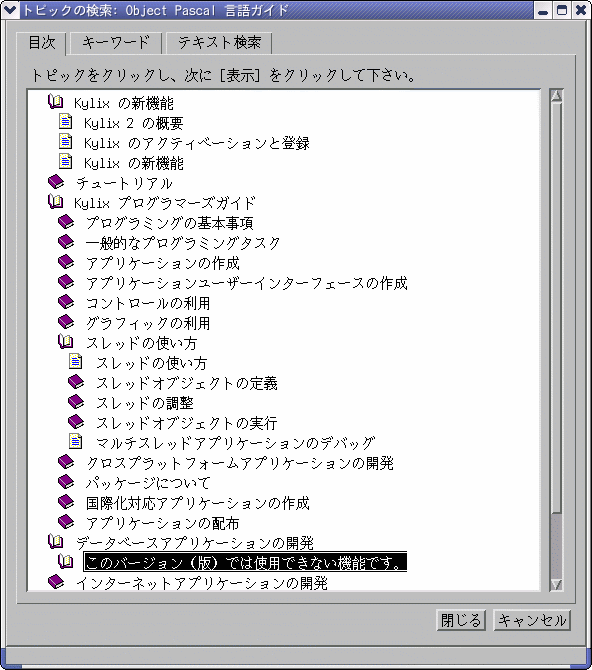
Task: Minimize the help topics window
Action: tap(543, 10)
